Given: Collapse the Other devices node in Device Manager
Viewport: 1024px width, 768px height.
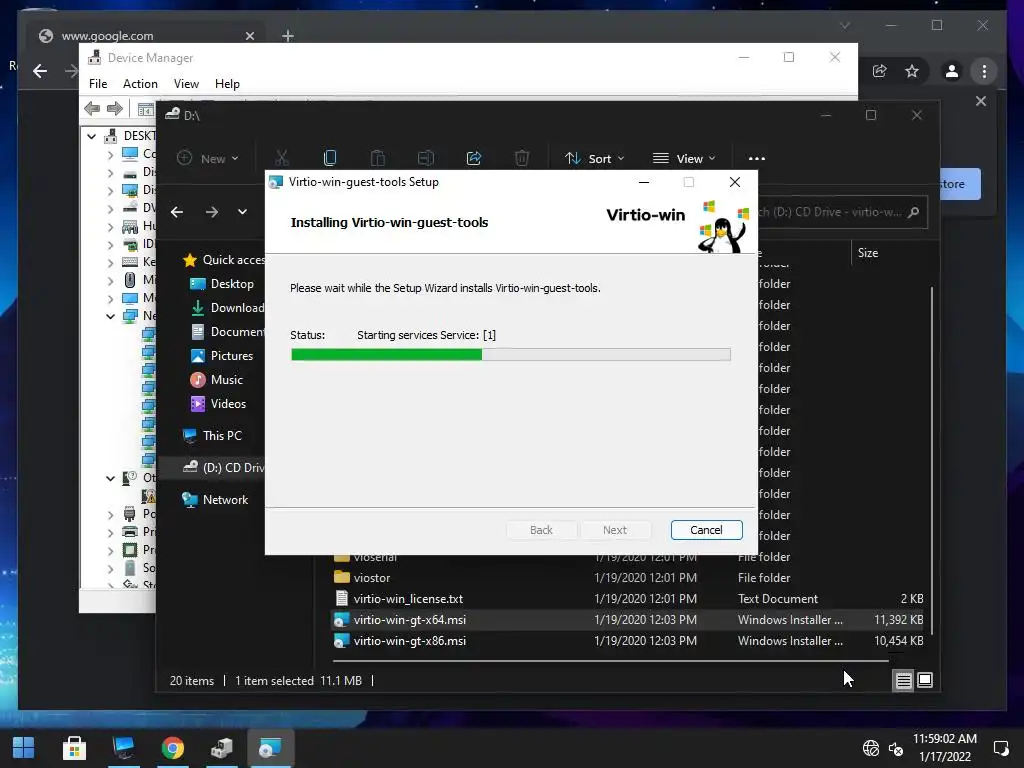Looking at the screenshot, I should 110,478.
